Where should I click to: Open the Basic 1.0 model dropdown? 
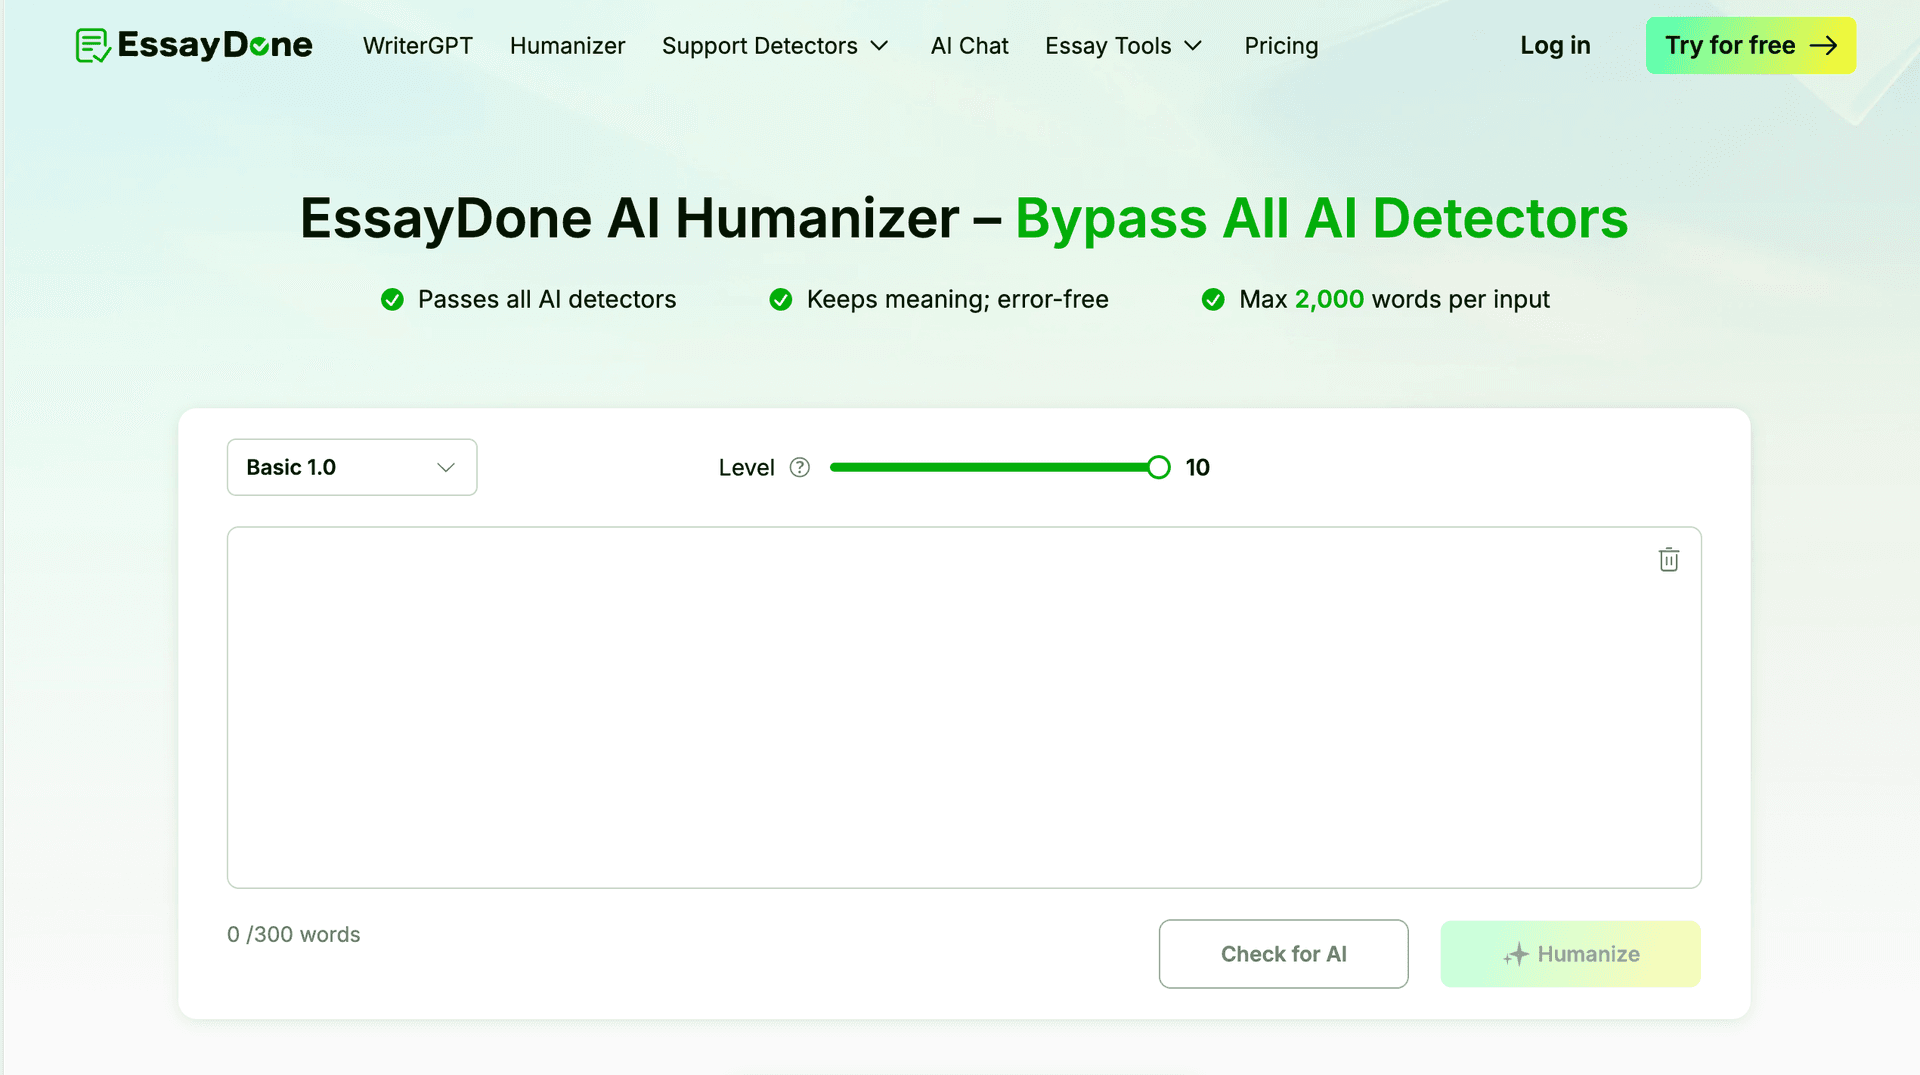(x=352, y=467)
